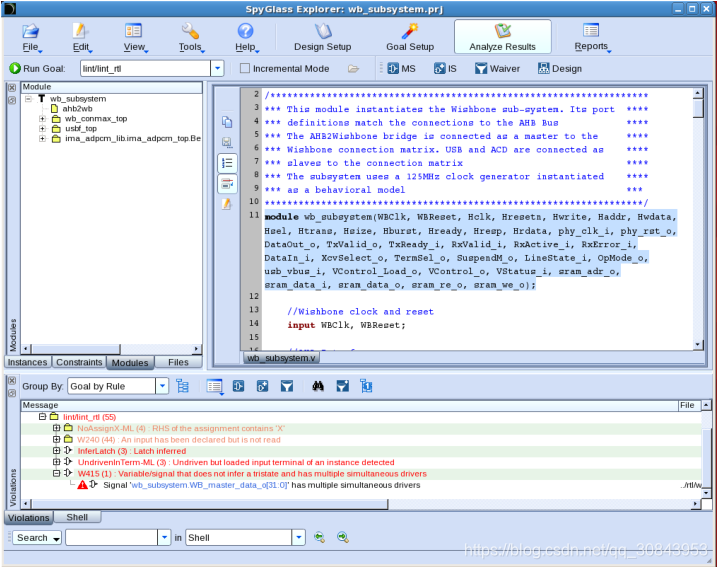Open the IS incremental schematic viewer

click(x=445, y=69)
